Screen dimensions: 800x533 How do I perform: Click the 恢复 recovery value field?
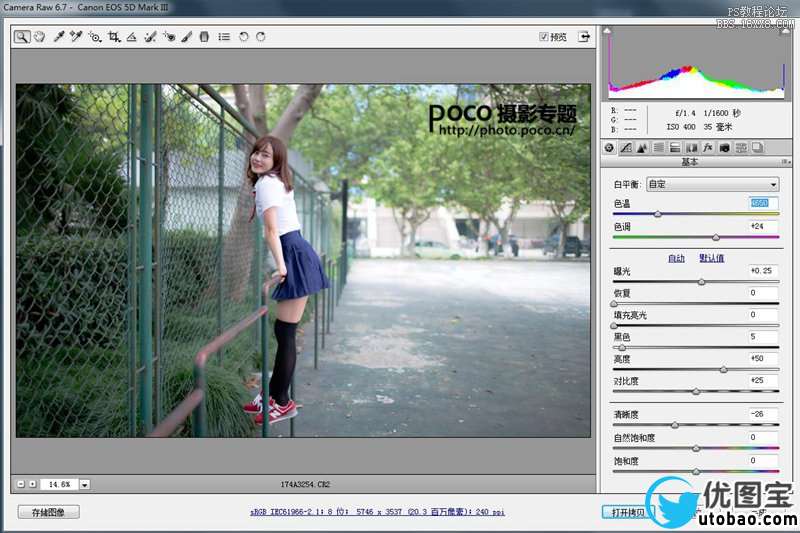click(x=763, y=293)
